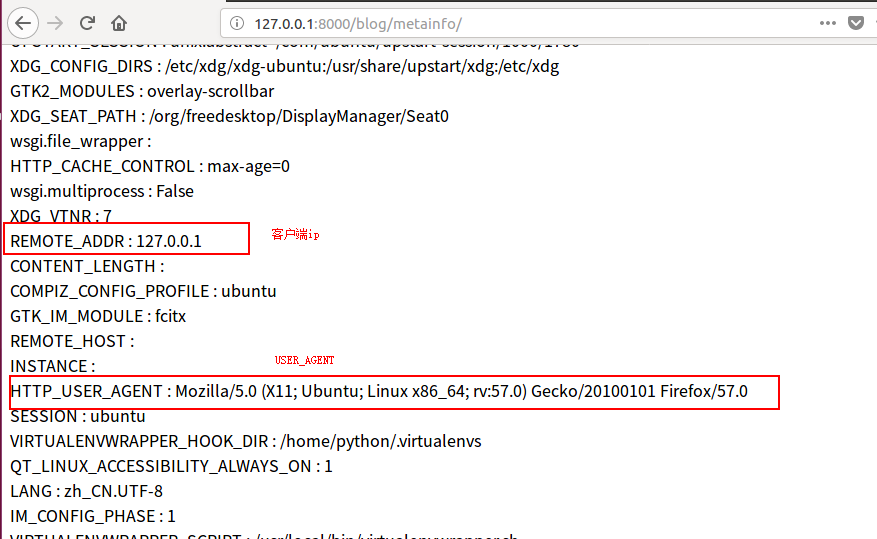Click the wsgi.multiprocess : False text
877x539 pixels.
(102, 191)
